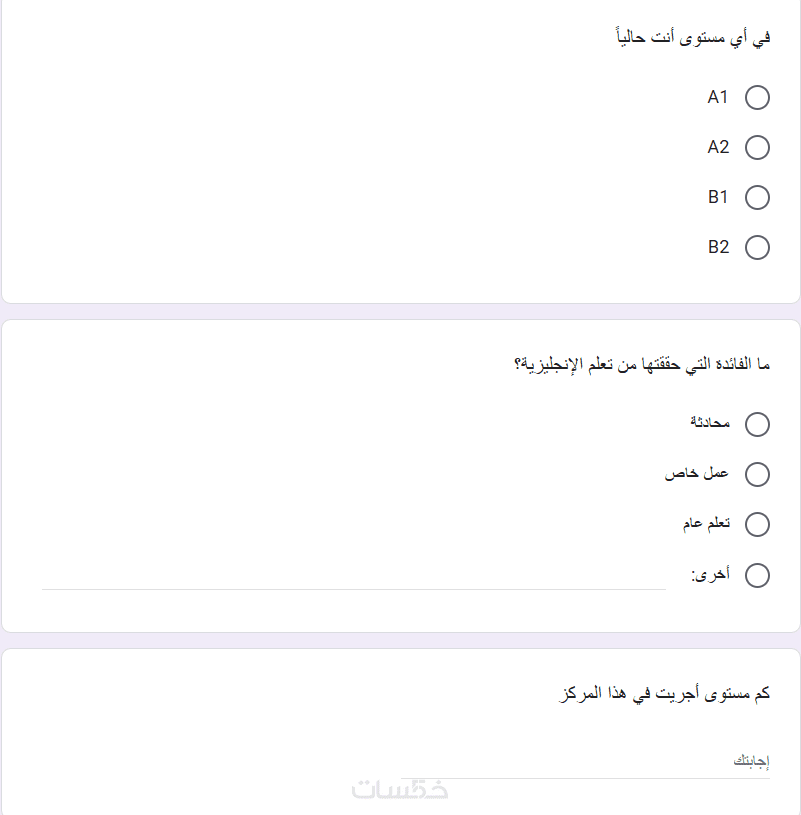Pick the B2 level radio circle

757,247
